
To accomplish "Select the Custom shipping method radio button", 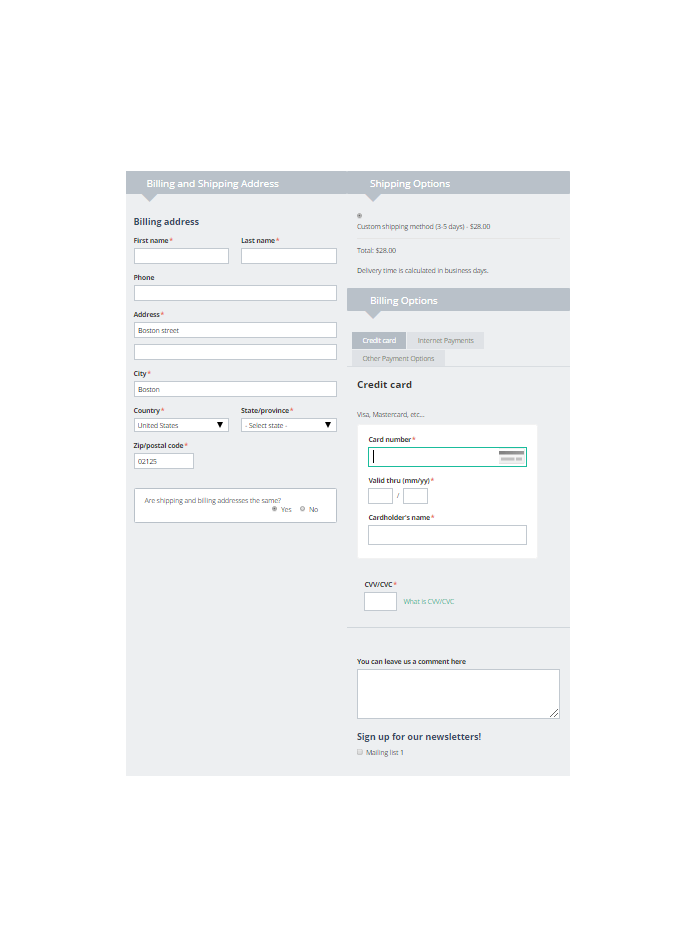I will tap(359, 216).
